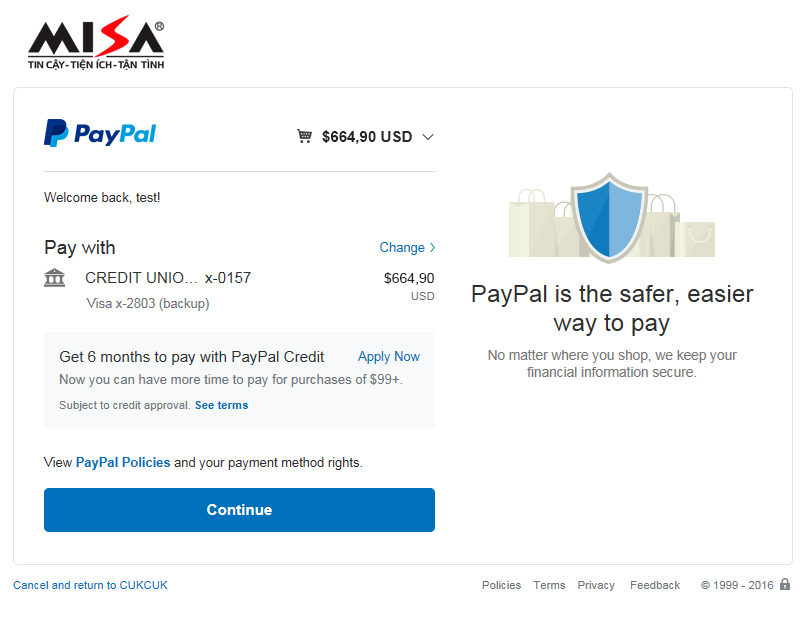
Task: Select the Credit Union x-0157 account
Action: click(x=167, y=278)
